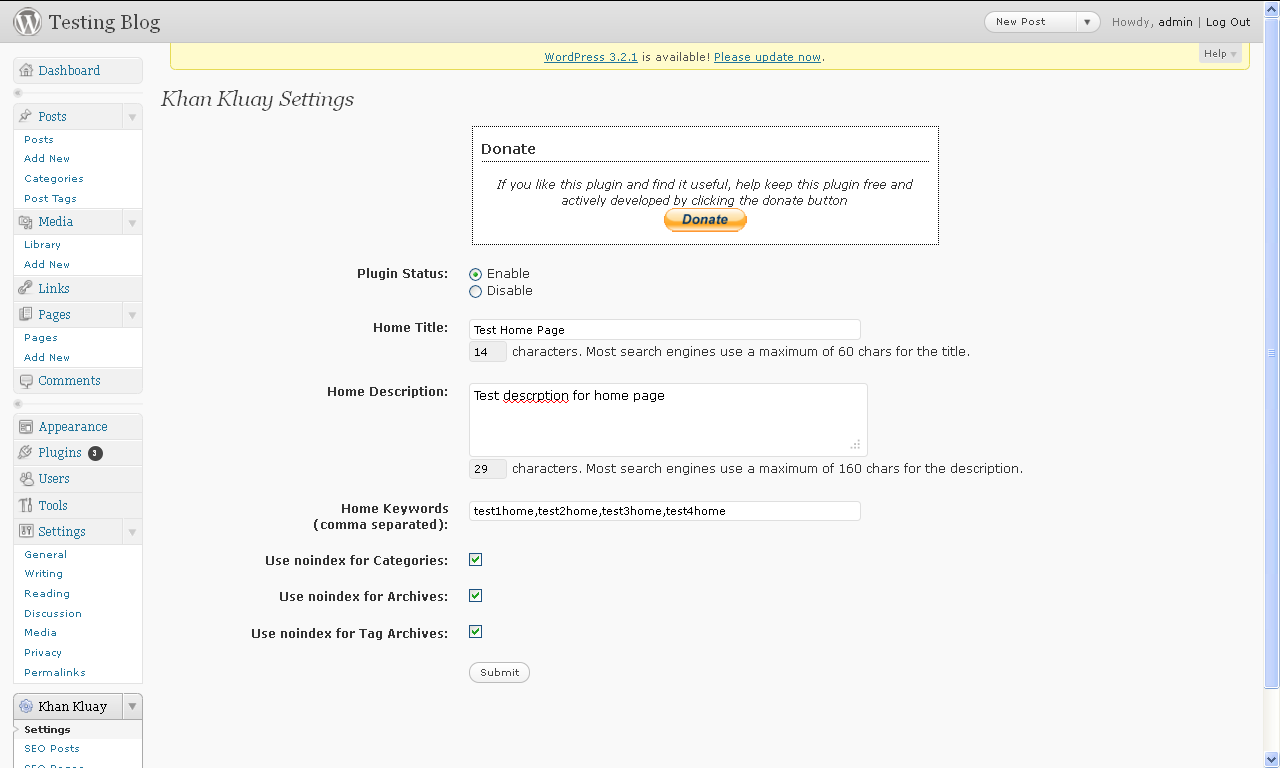
Task: Click the Khan Kluay sidebar icon
Action: pyautogui.click(x=26, y=706)
